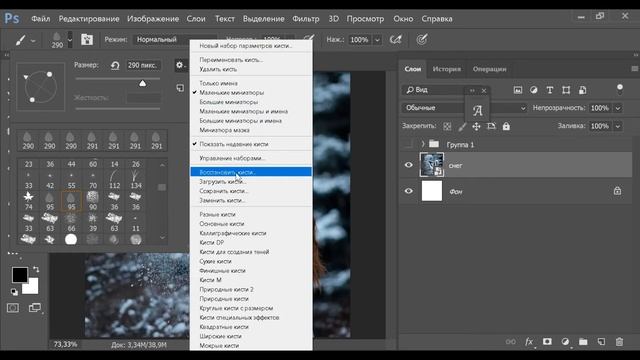Select the Brush tool icon in options bar

tap(20, 40)
